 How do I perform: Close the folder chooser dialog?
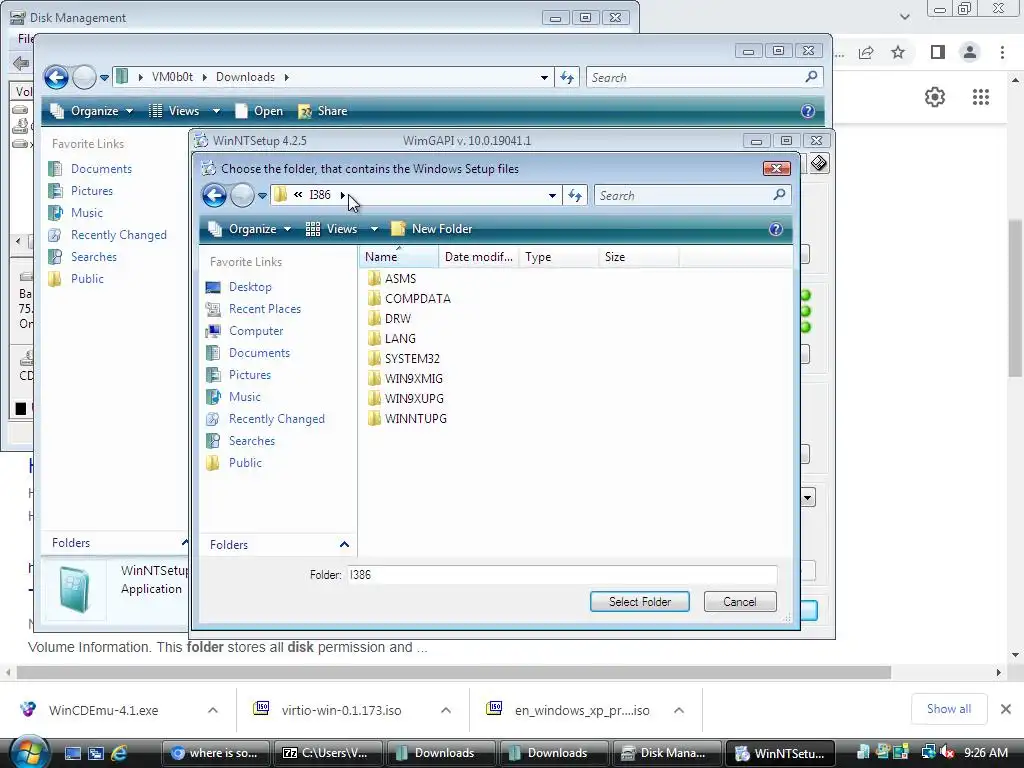pyautogui.click(x=776, y=168)
